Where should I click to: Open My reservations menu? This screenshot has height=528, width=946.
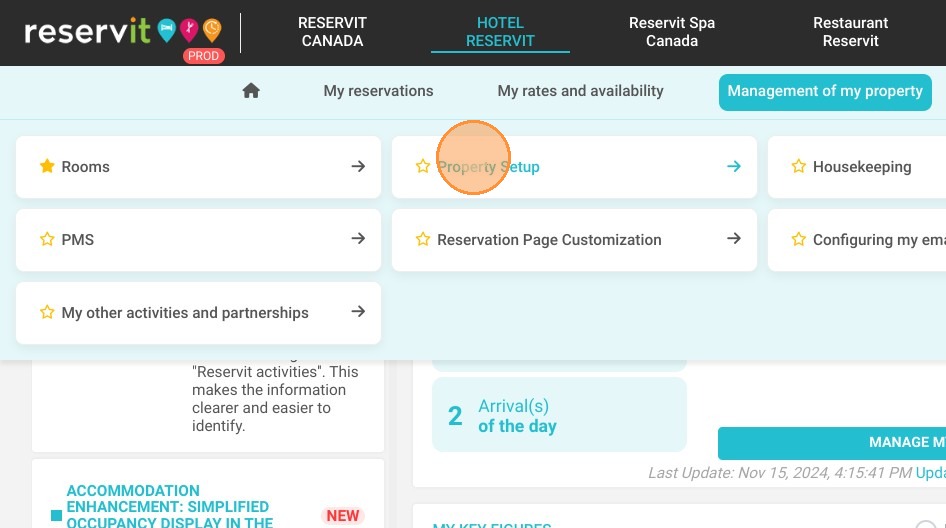(x=378, y=91)
